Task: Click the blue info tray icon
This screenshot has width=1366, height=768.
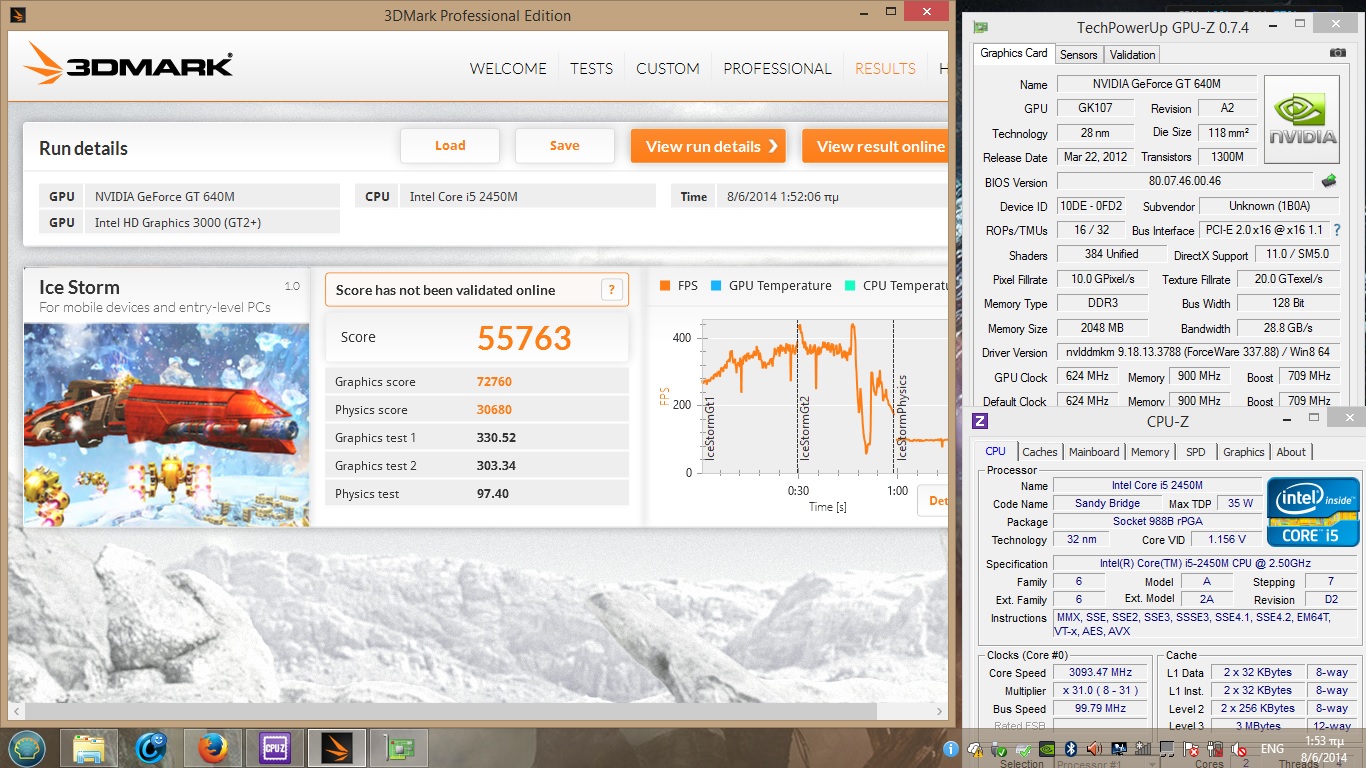Action: click(x=951, y=748)
